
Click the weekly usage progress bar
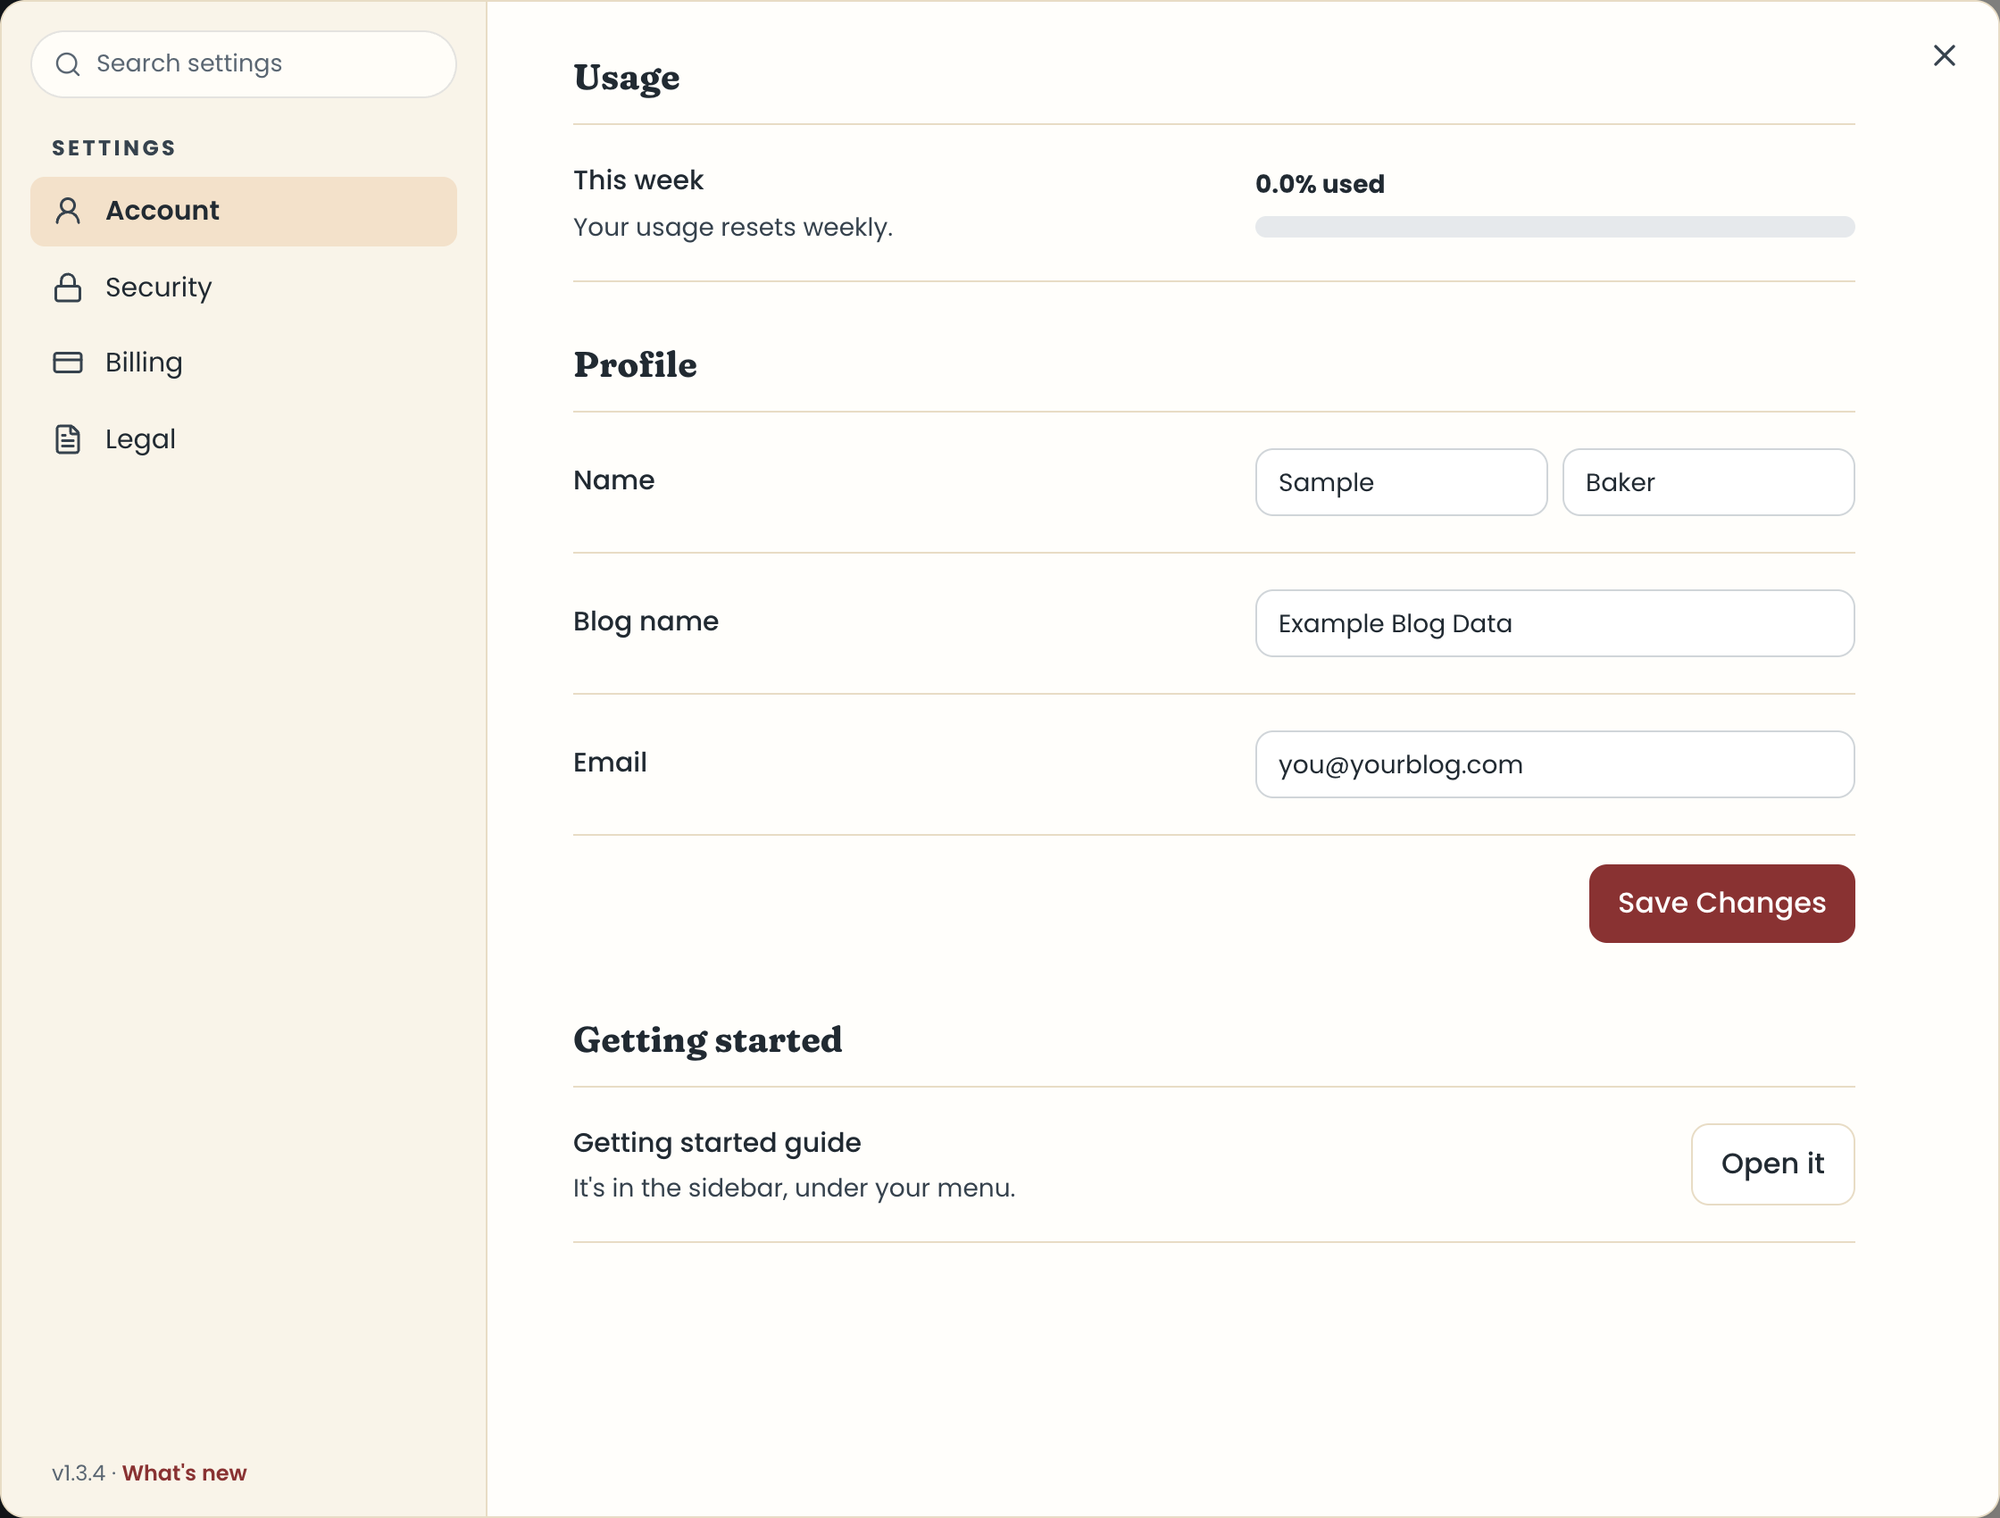1555,227
